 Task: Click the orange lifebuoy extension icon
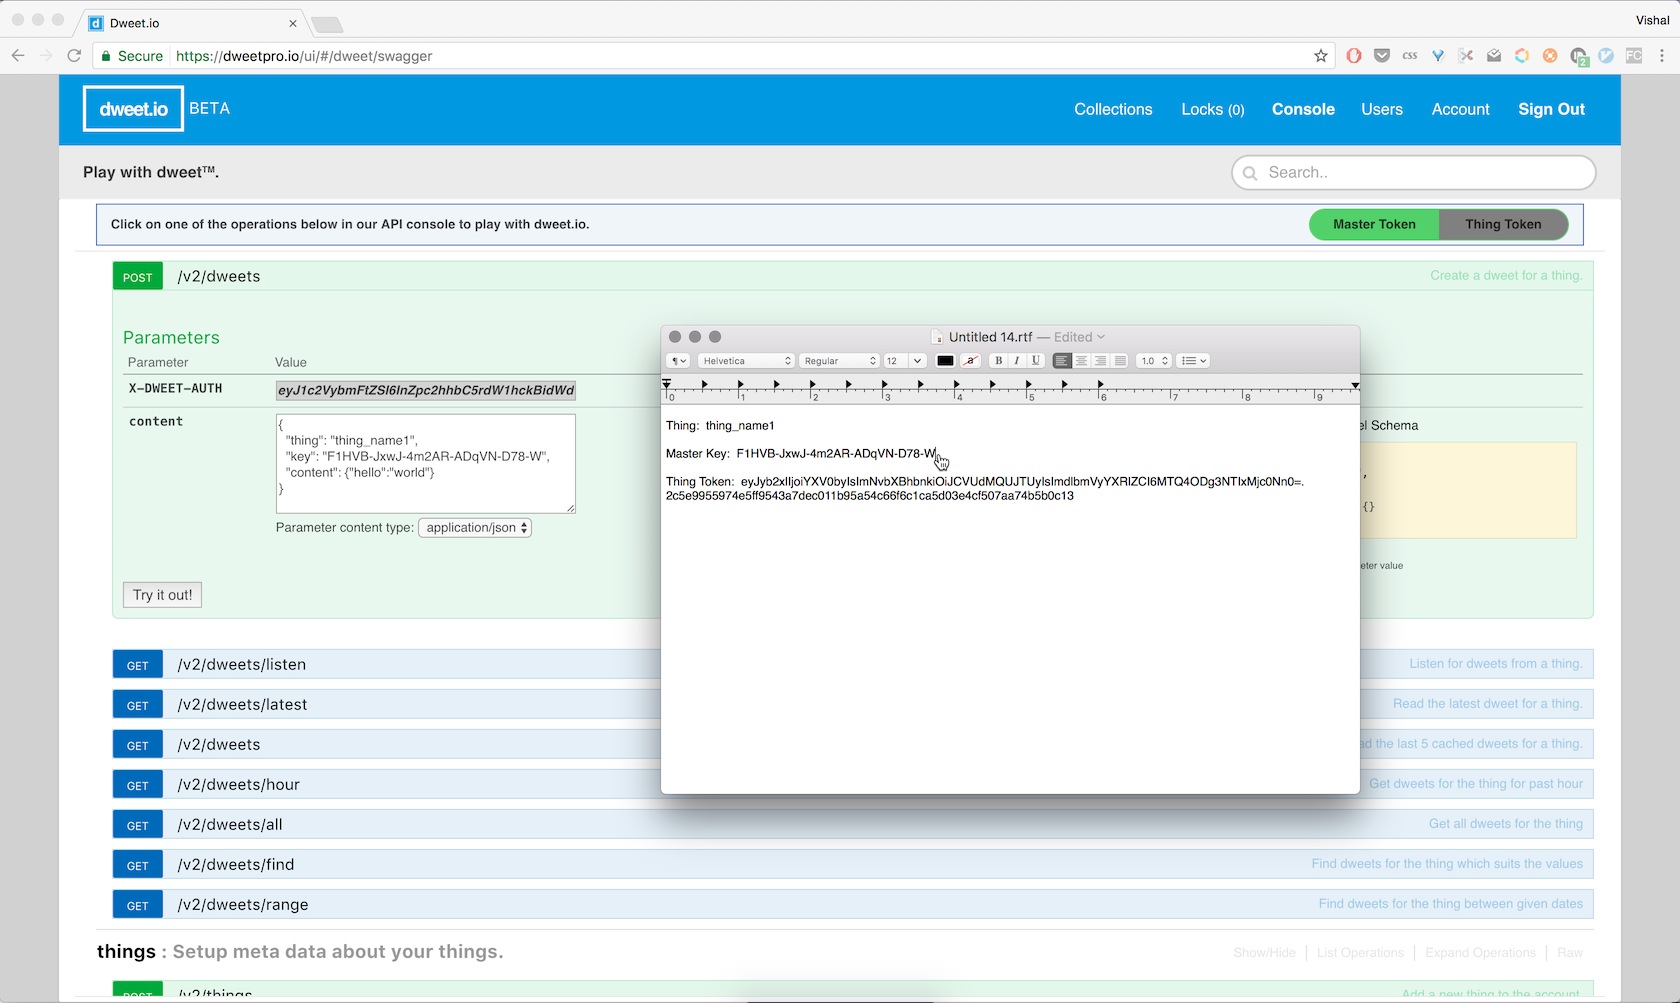[x=1550, y=56]
